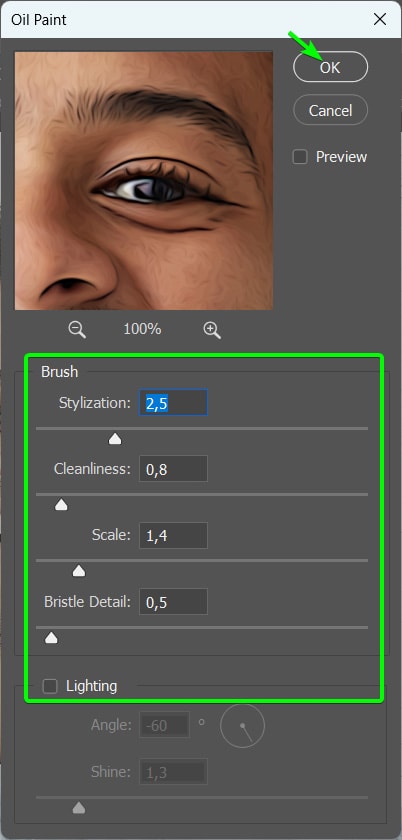
Task: Click the Scale slider handle
Action: 79,572
